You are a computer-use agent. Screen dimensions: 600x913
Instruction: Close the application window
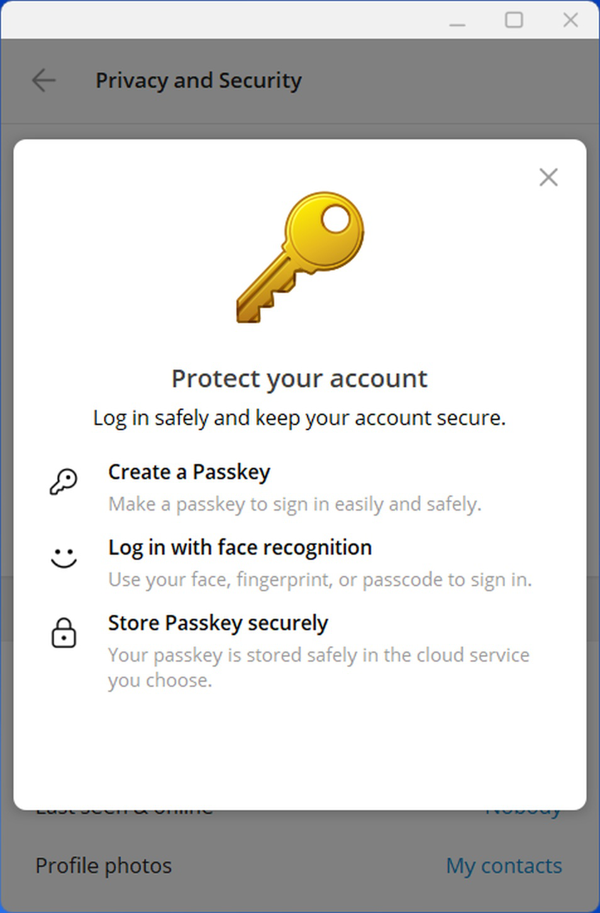click(x=571, y=20)
